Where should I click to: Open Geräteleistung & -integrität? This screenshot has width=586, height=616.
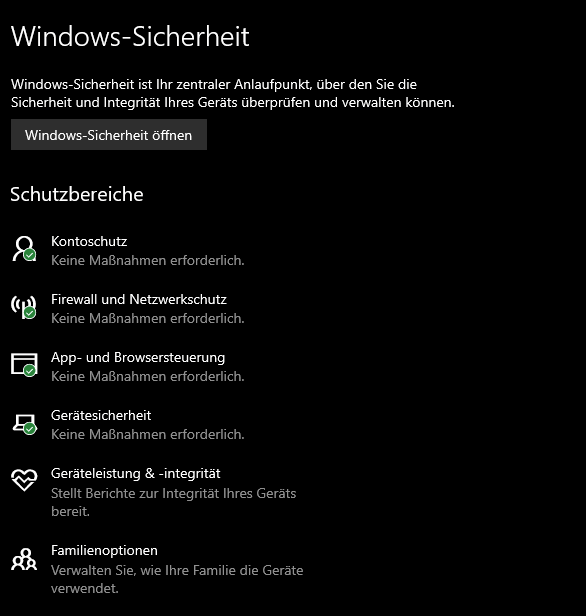[x=136, y=473]
